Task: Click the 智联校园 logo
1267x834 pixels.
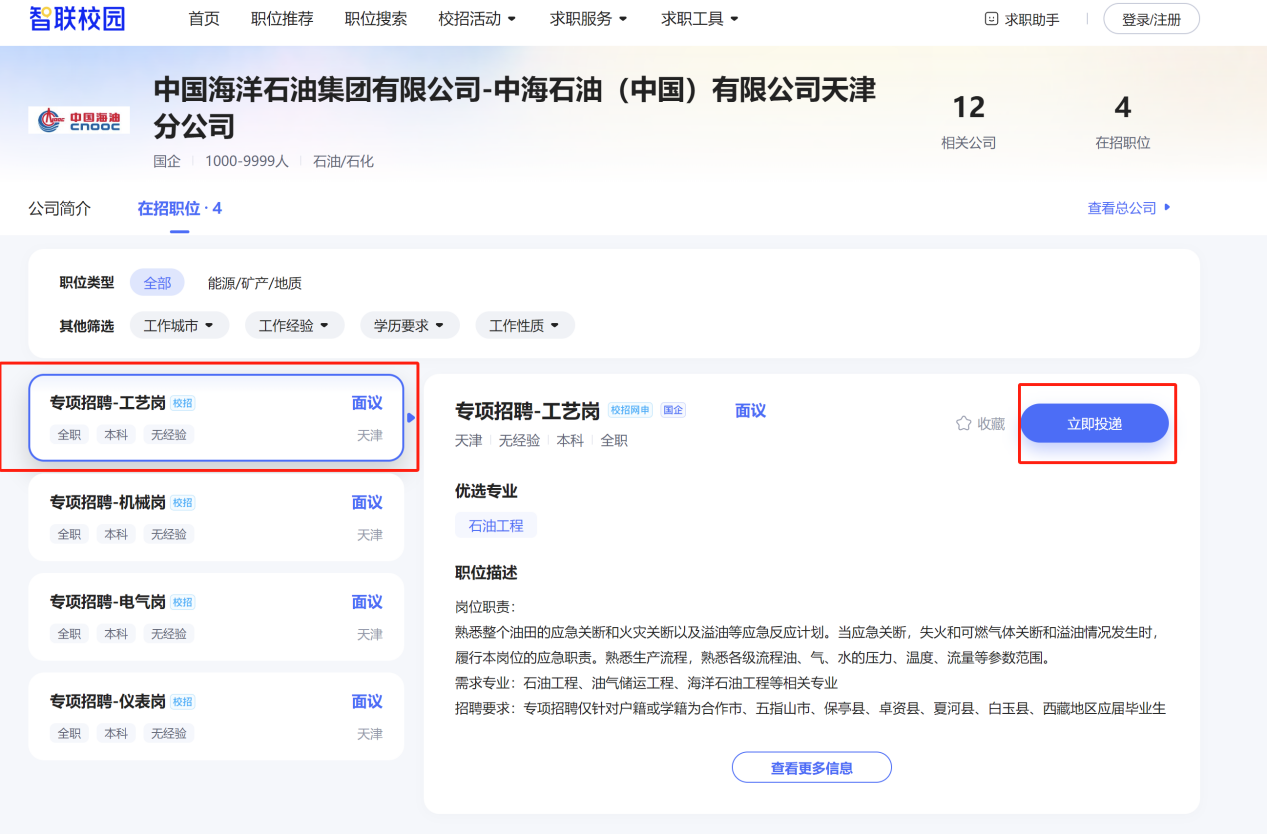Action: [77, 18]
